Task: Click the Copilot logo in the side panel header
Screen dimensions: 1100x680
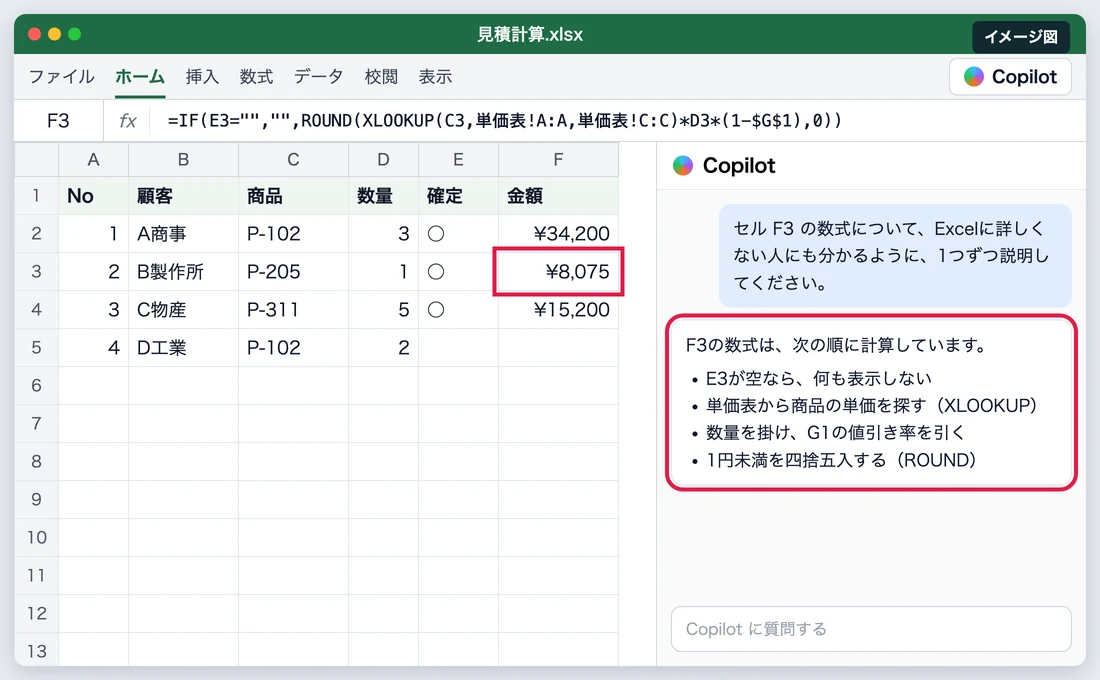Action: pyautogui.click(x=683, y=166)
